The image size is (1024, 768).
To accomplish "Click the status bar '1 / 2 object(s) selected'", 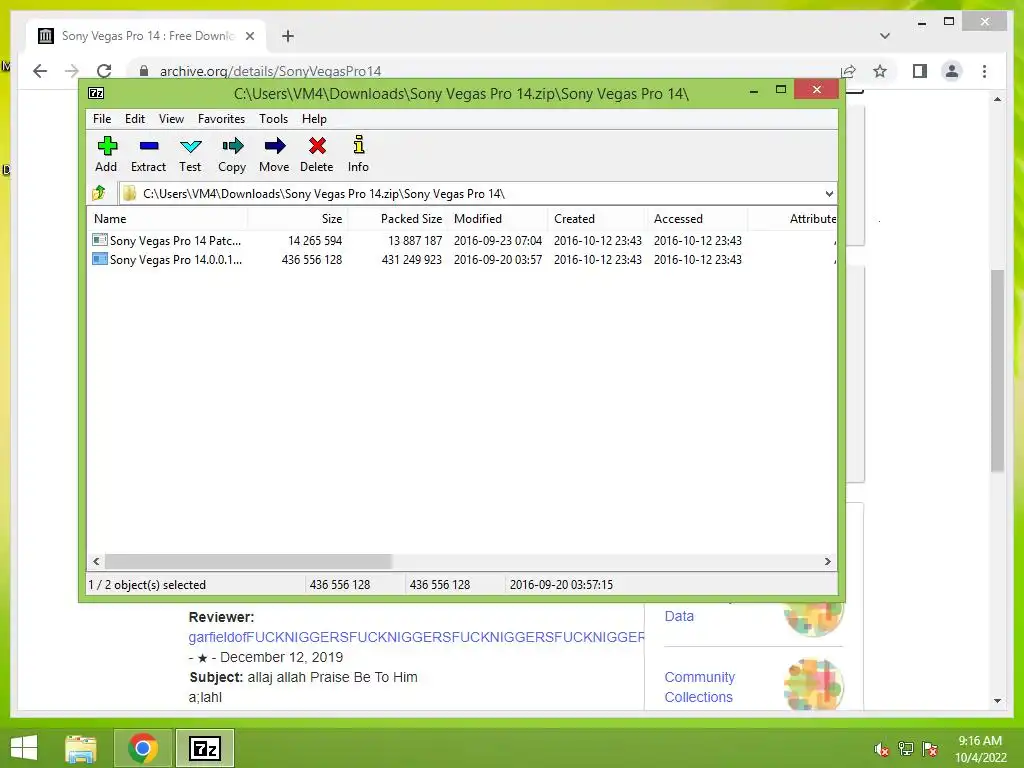I will [x=147, y=584].
